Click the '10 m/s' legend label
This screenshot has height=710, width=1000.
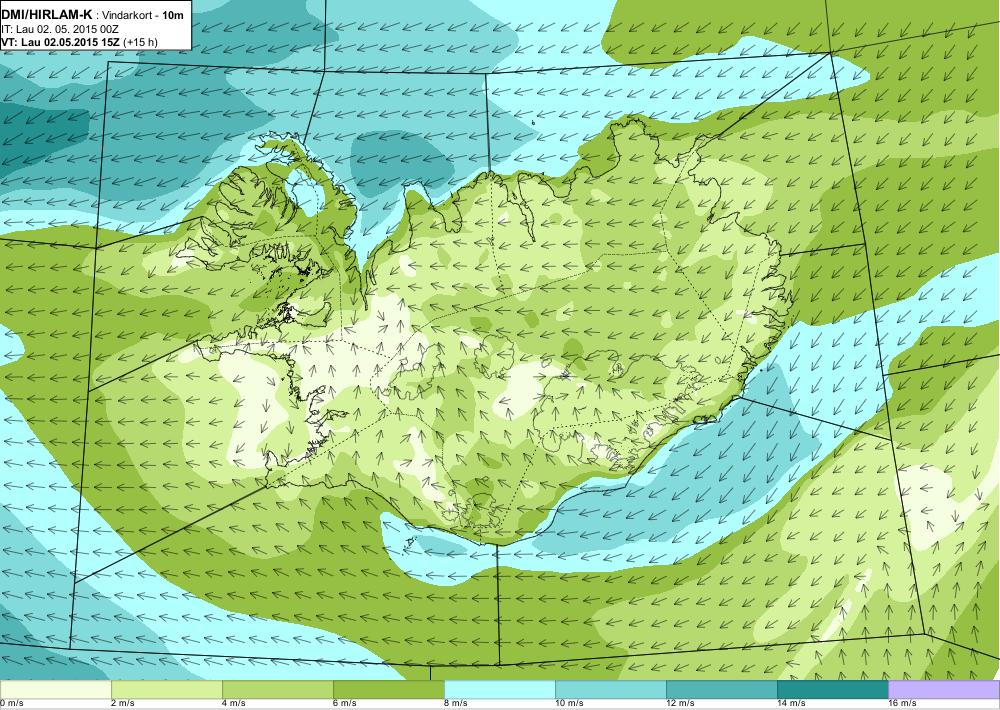point(569,704)
